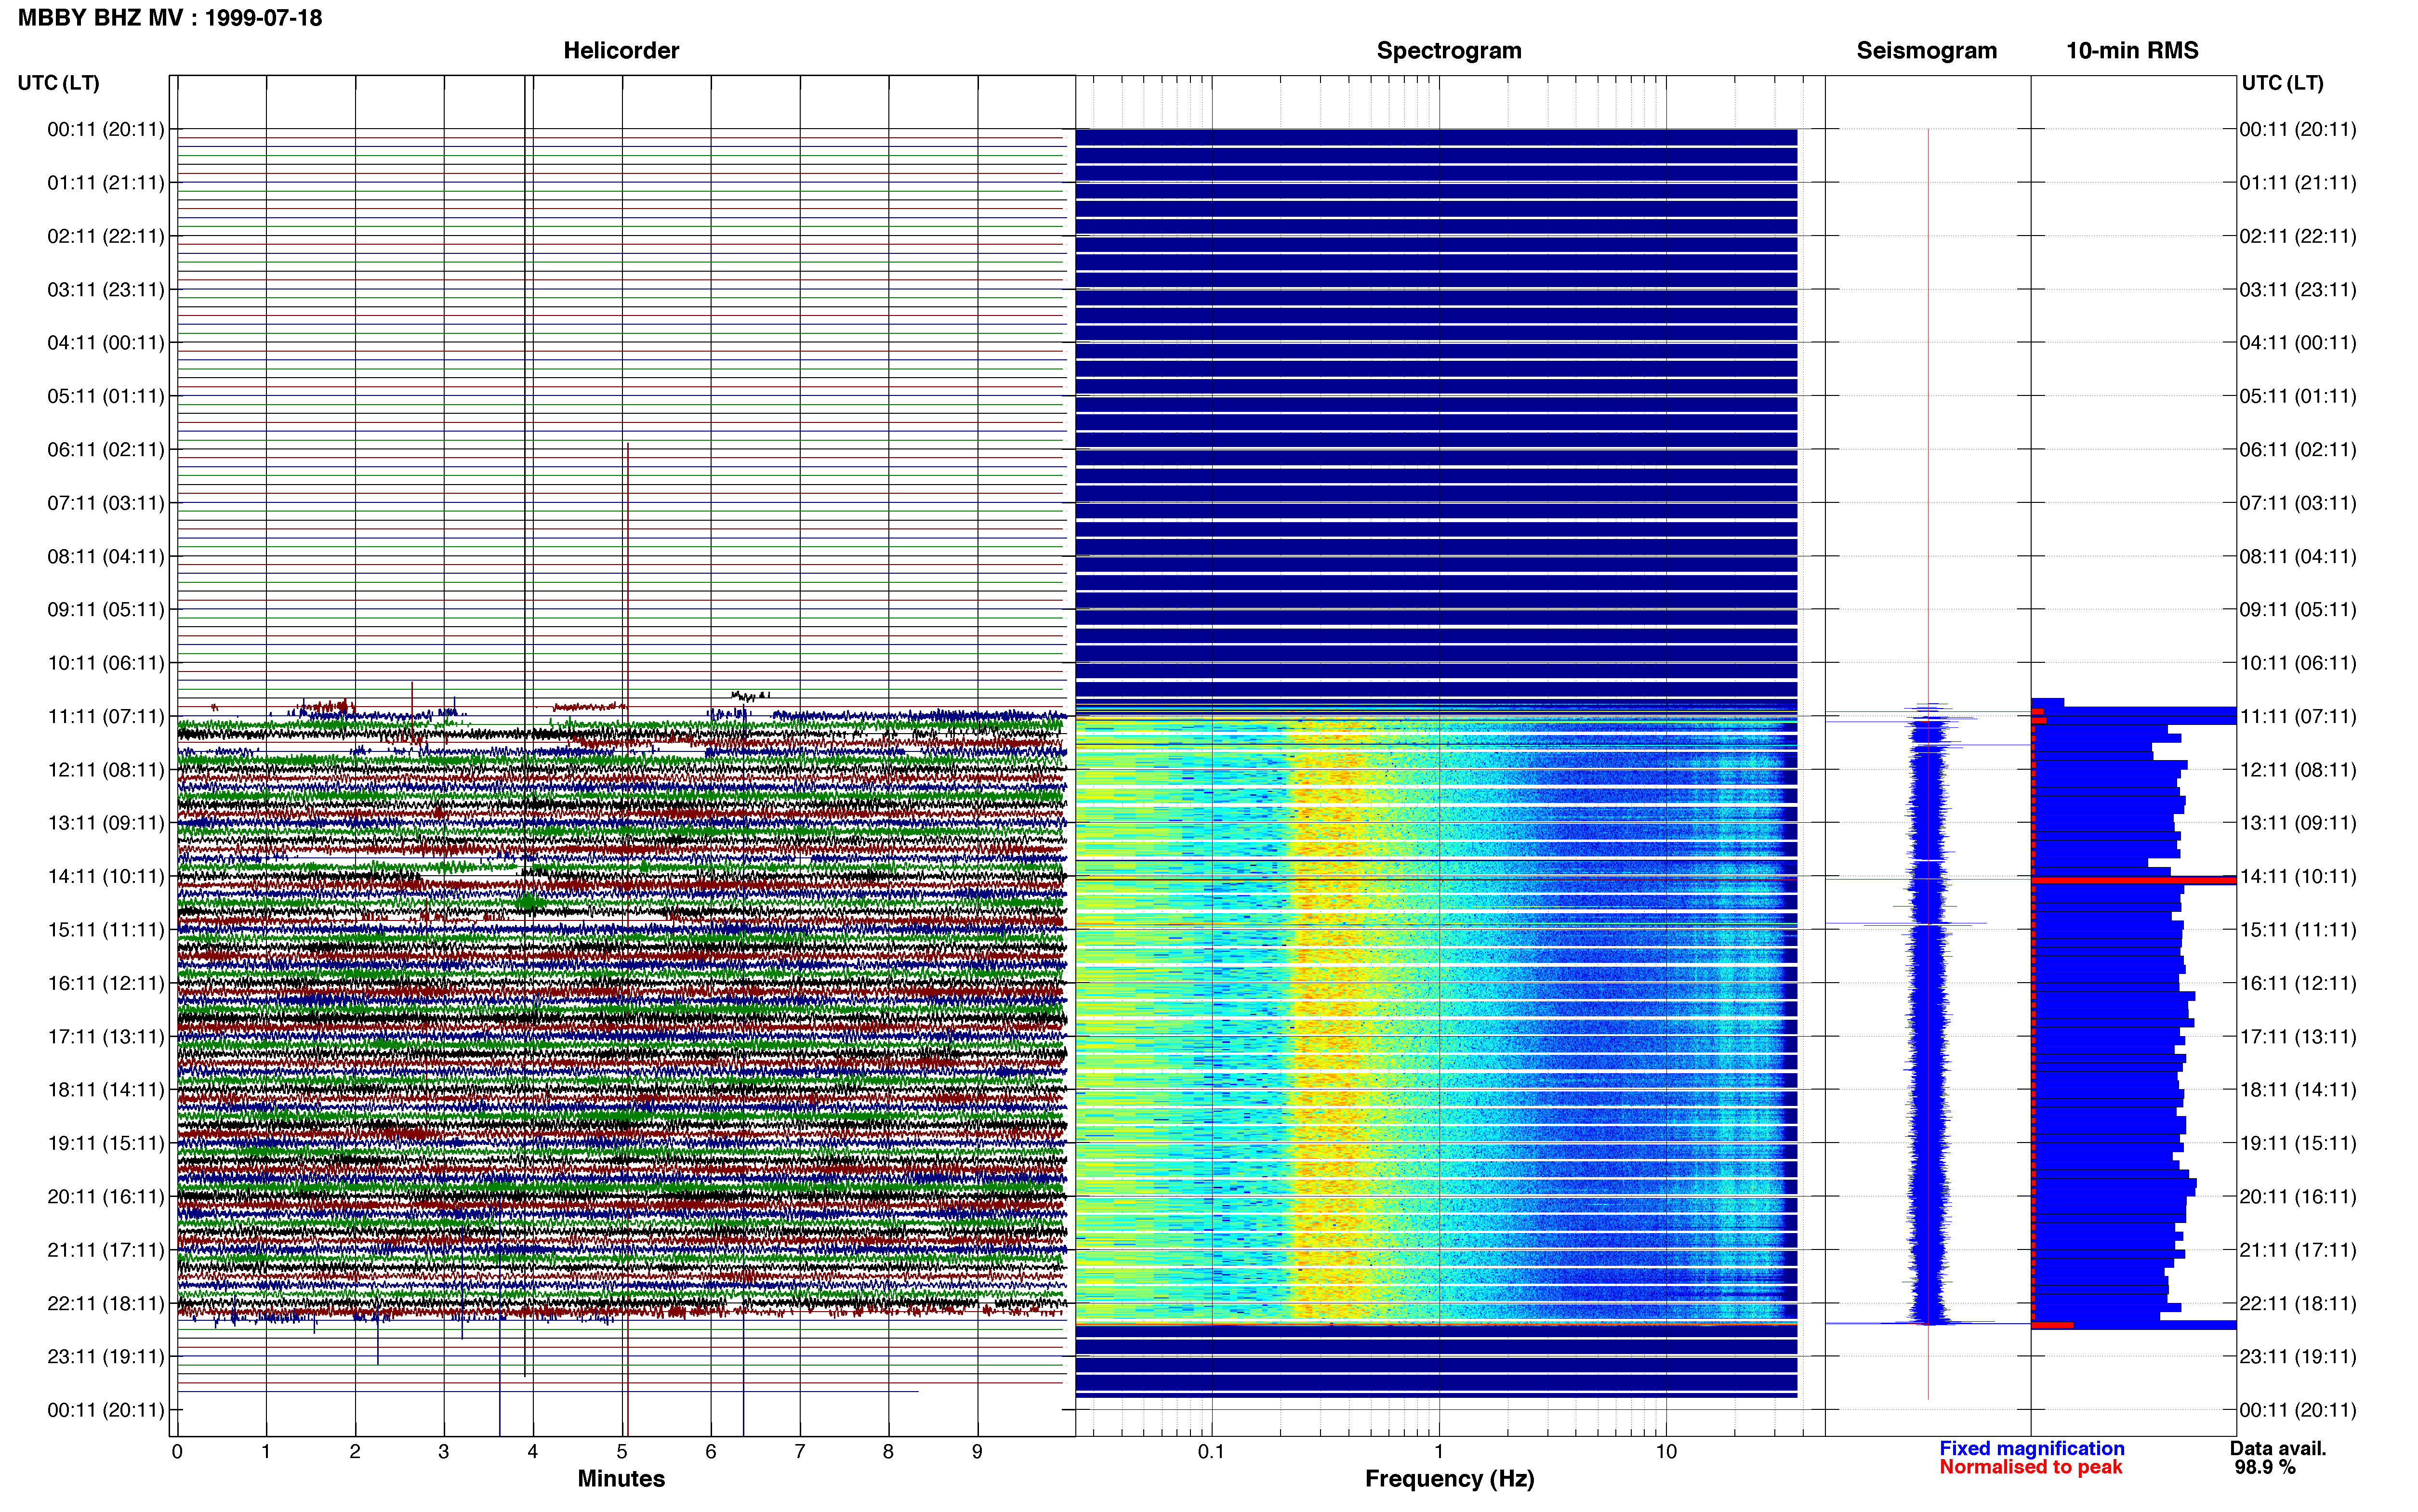Click the left time label '04:11 (00:11)'
This screenshot has height=1512, width=2418.
[106, 343]
